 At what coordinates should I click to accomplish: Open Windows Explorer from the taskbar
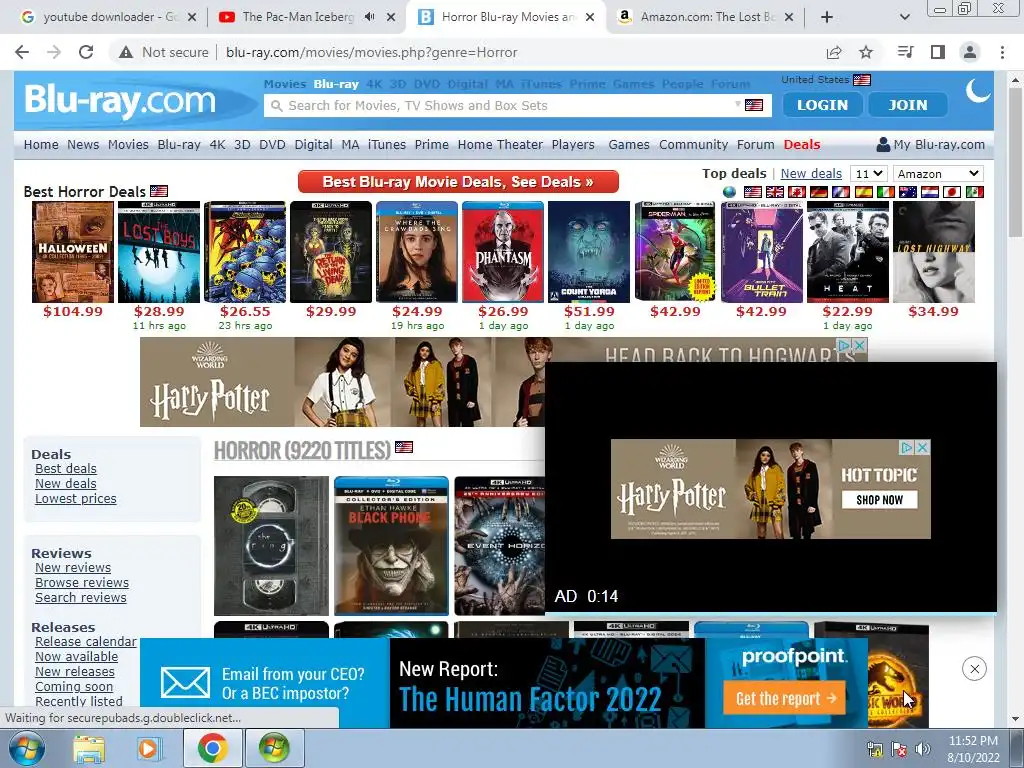pos(88,748)
